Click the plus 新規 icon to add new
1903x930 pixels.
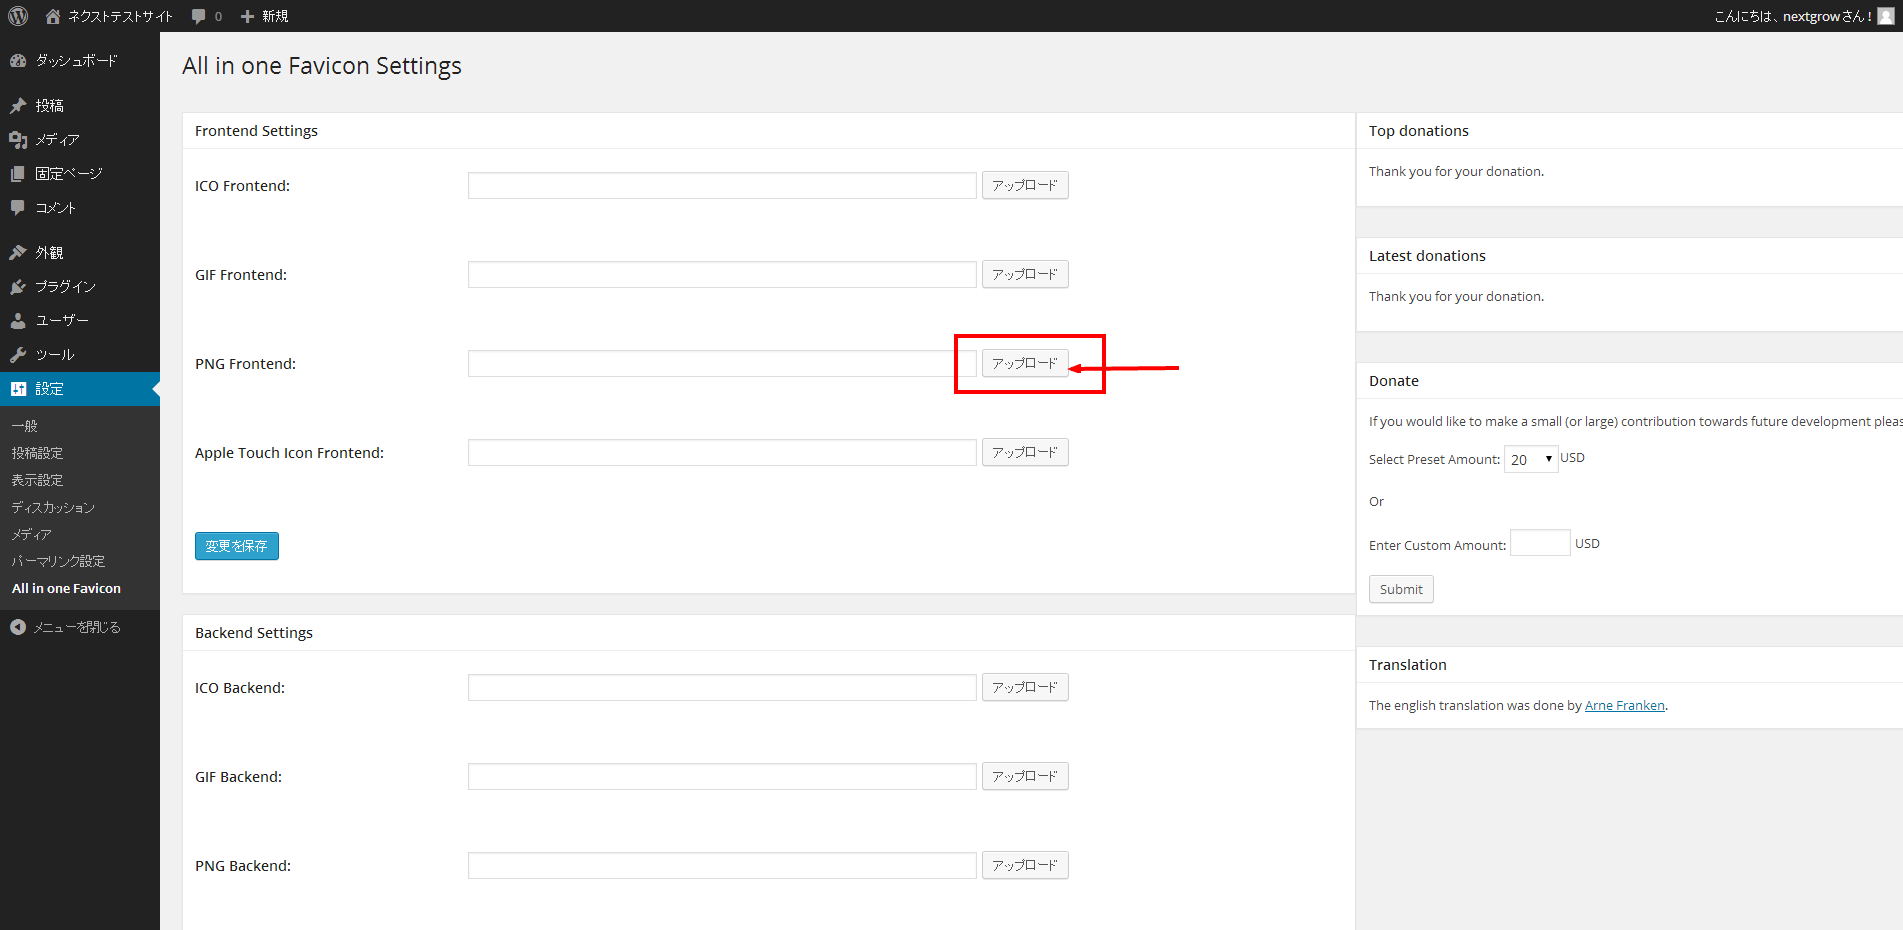tap(248, 16)
